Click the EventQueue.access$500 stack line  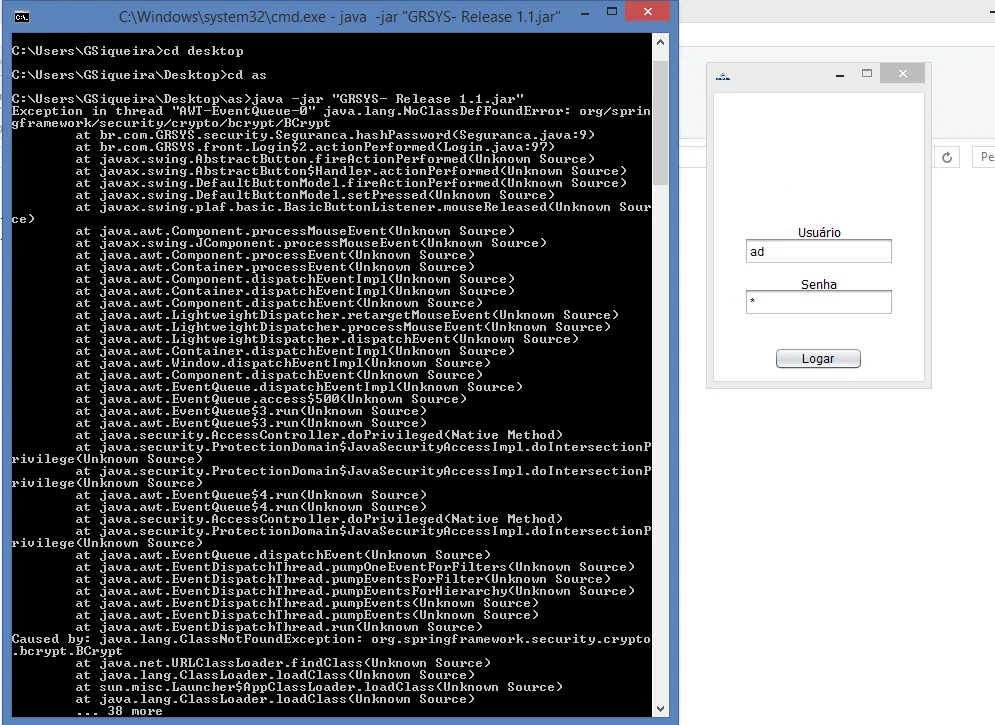point(271,399)
